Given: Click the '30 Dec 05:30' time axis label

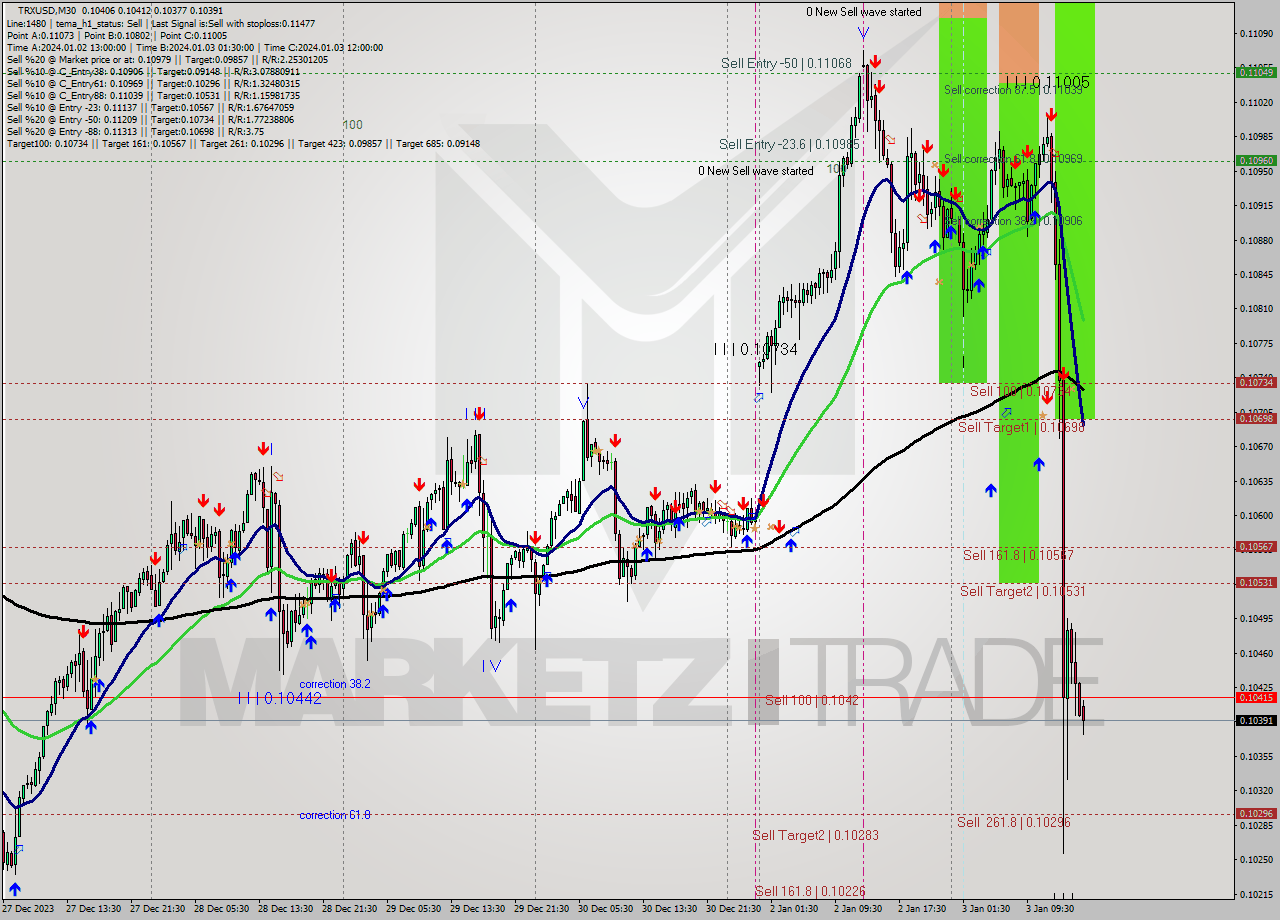Looking at the screenshot, I should coord(606,909).
